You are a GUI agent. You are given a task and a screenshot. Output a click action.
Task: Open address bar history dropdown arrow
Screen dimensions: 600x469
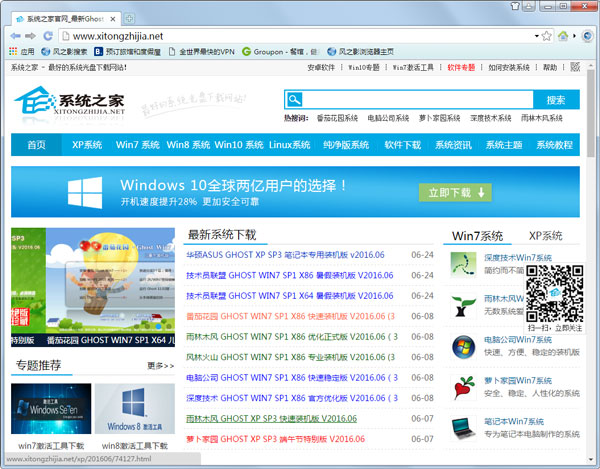[x=536, y=36]
